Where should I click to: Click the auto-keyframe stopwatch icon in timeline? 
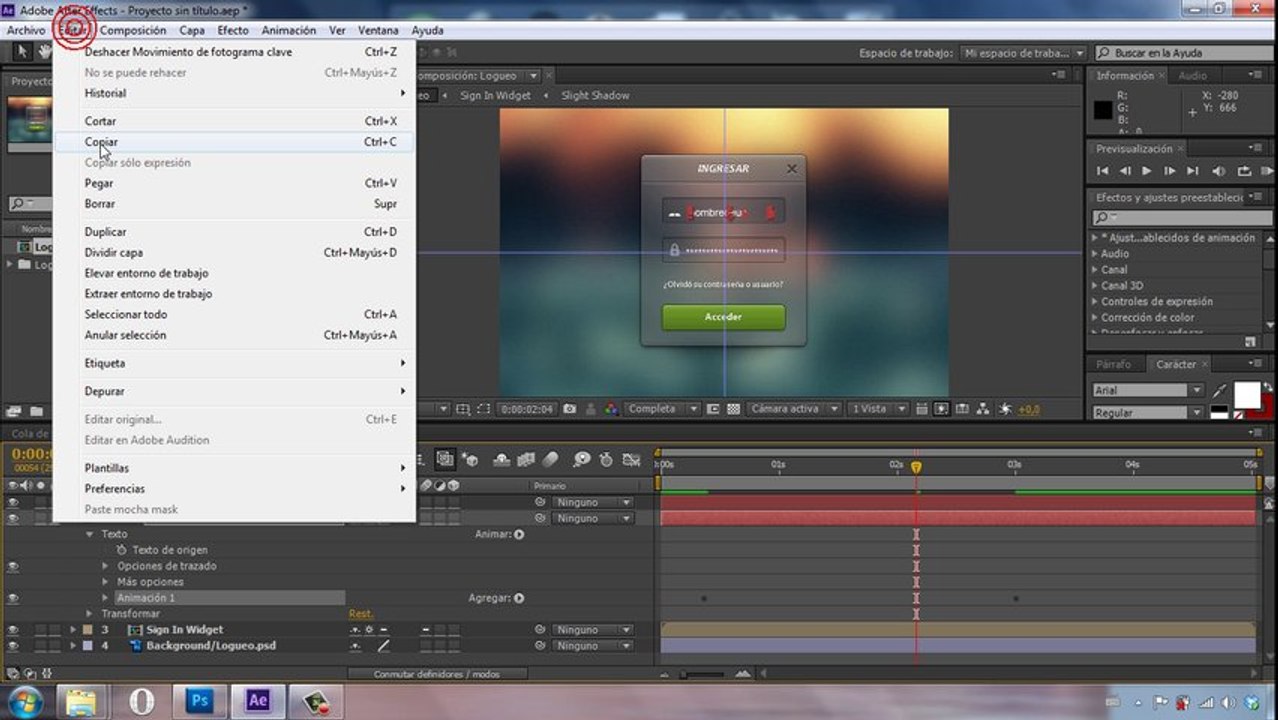(606, 460)
